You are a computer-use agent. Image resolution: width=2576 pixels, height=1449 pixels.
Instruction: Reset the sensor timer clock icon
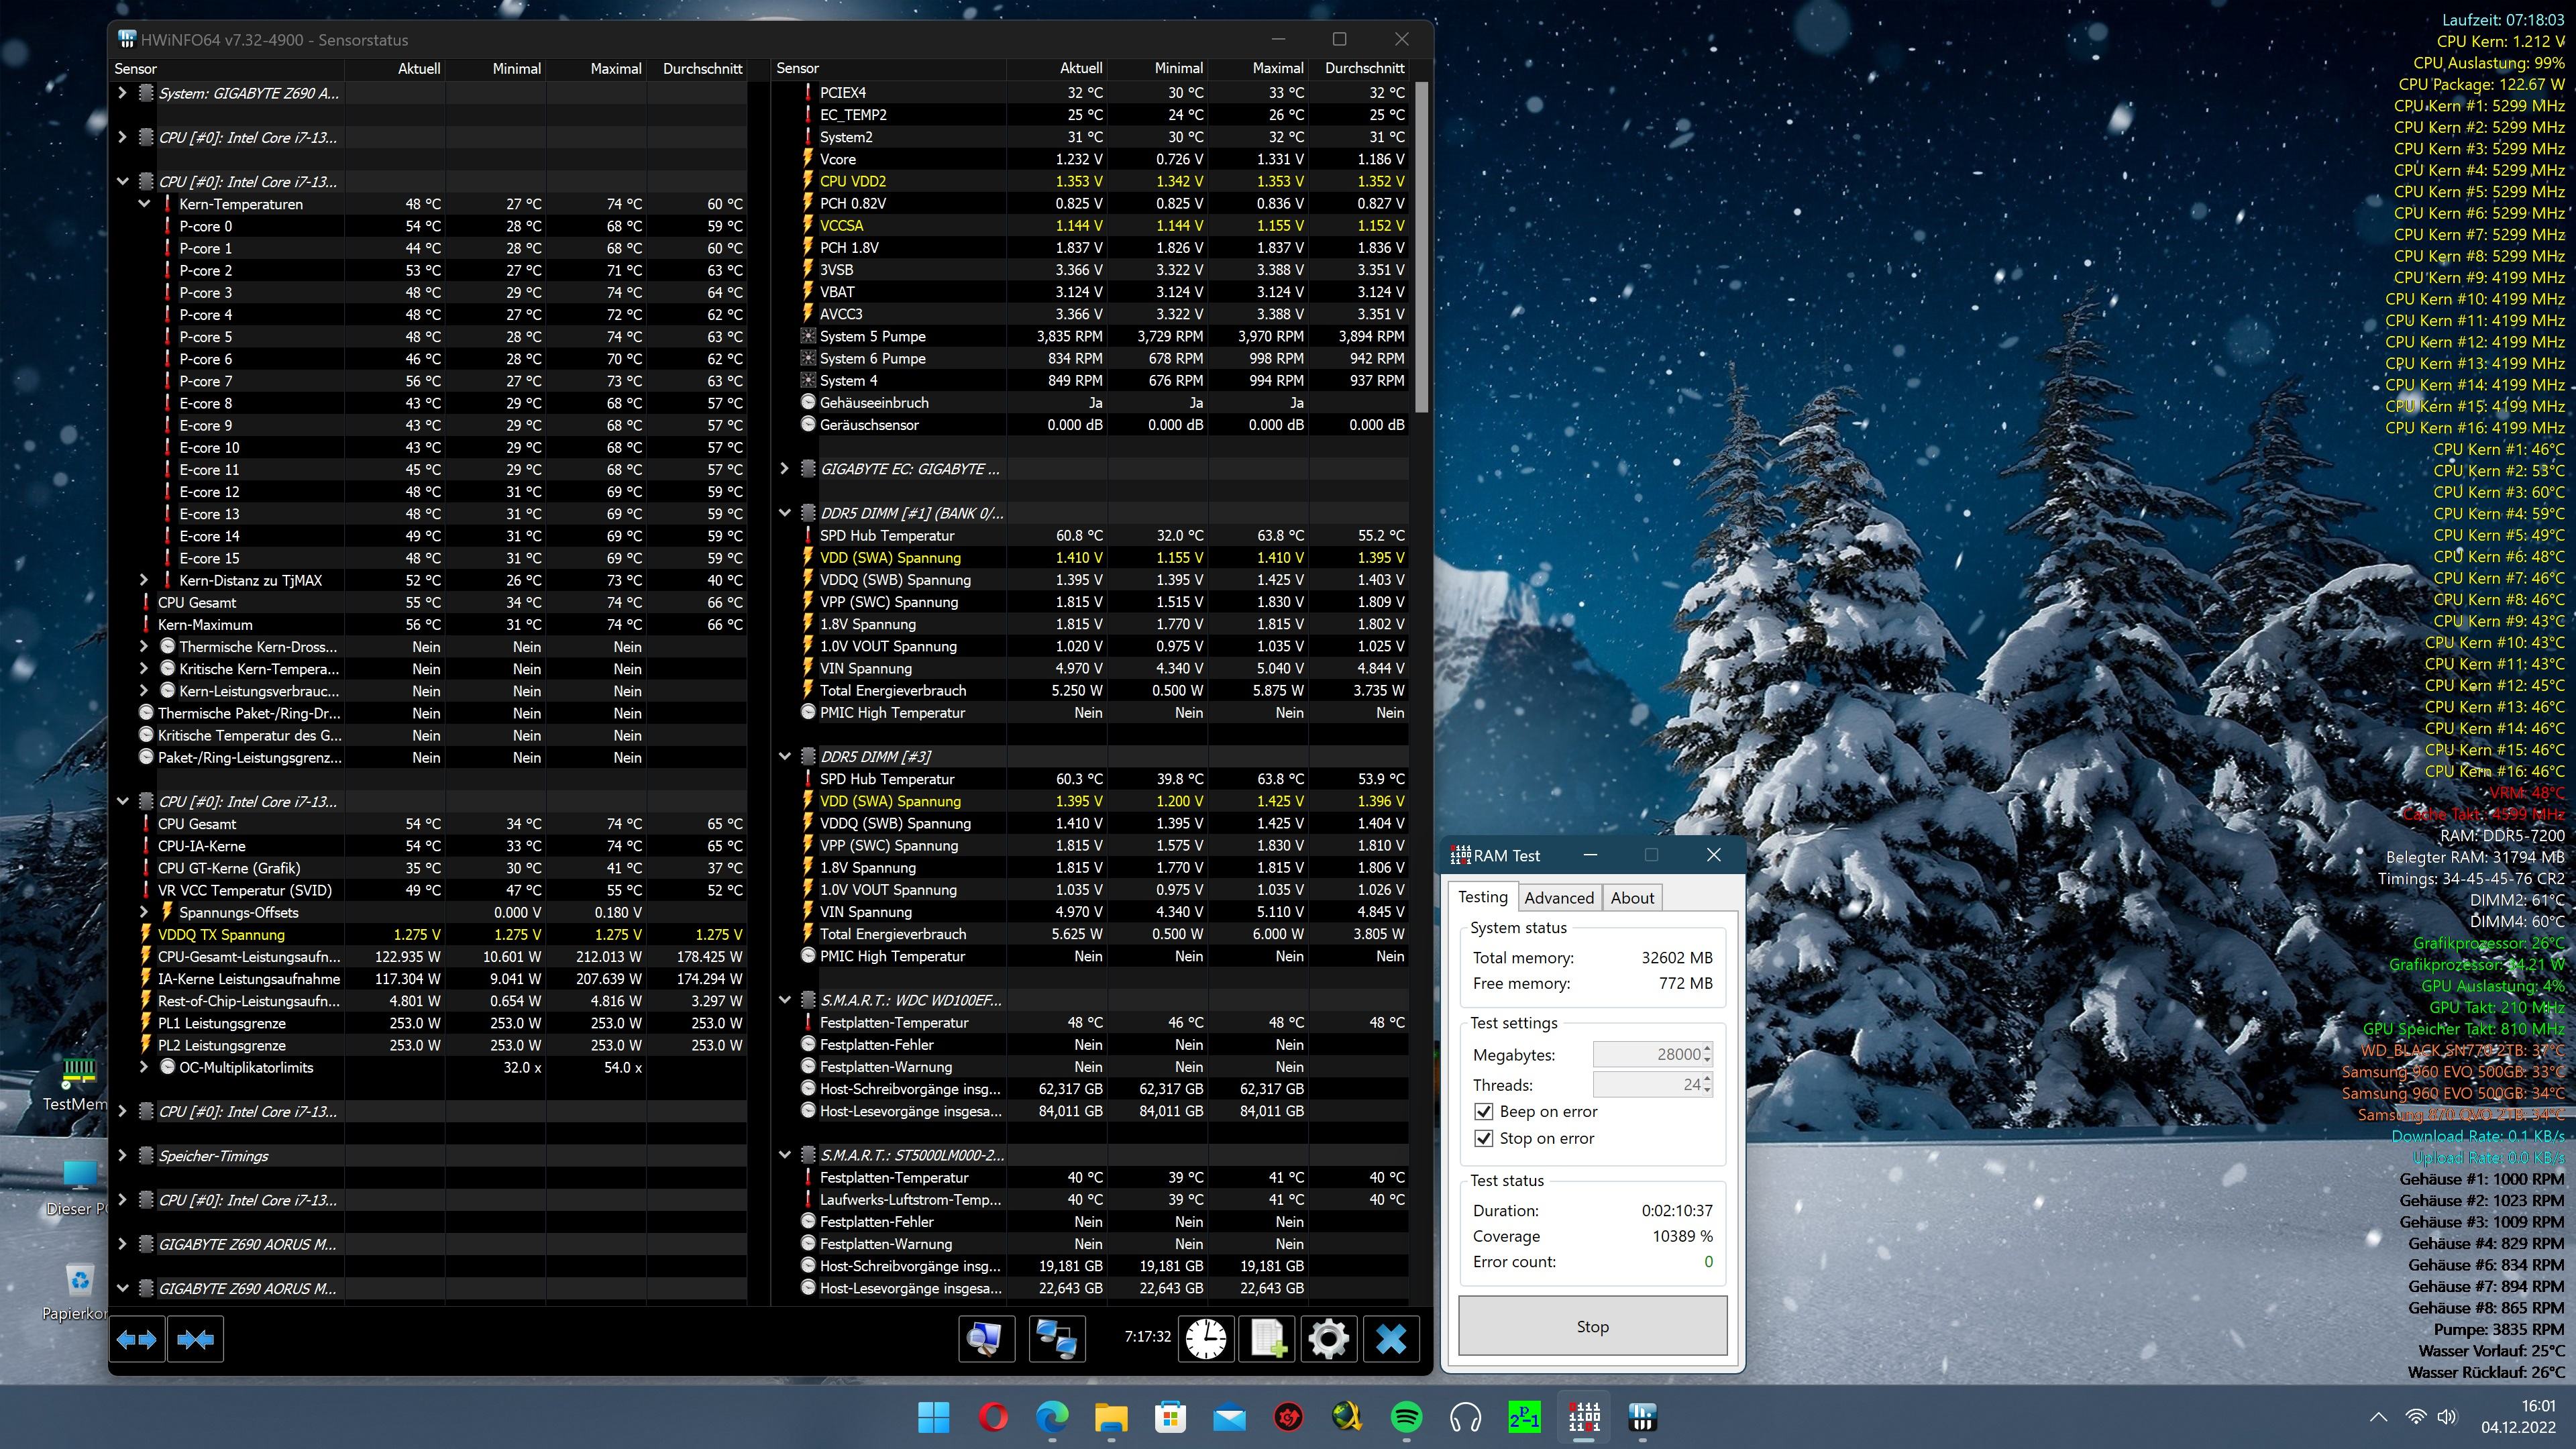(x=1207, y=1339)
